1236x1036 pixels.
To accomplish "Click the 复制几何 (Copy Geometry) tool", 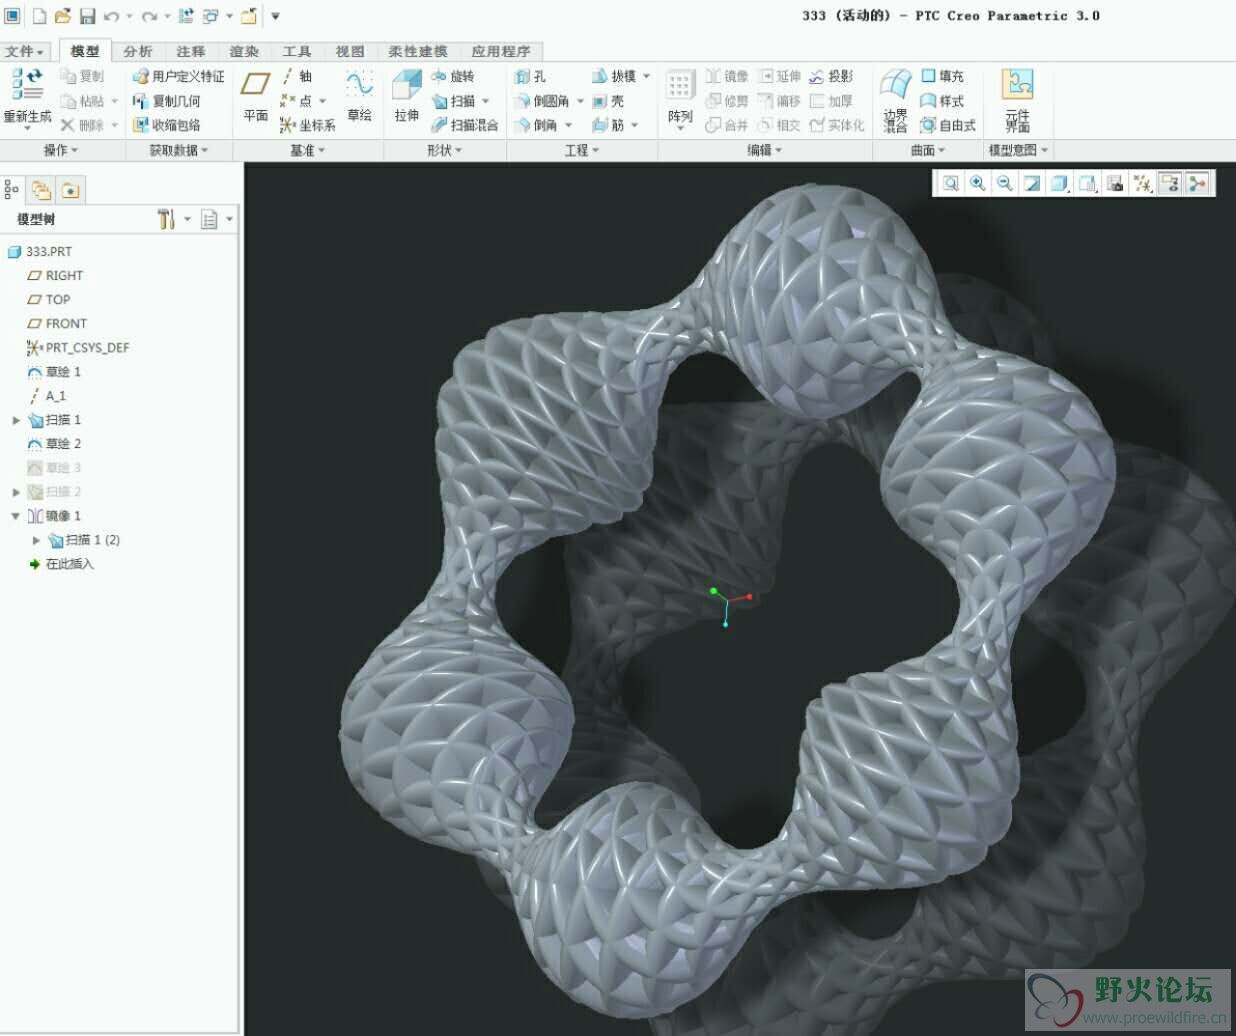I will point(167,101).
